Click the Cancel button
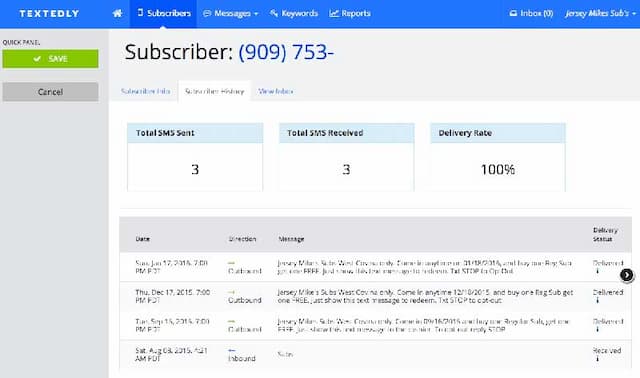 point(50,92)
